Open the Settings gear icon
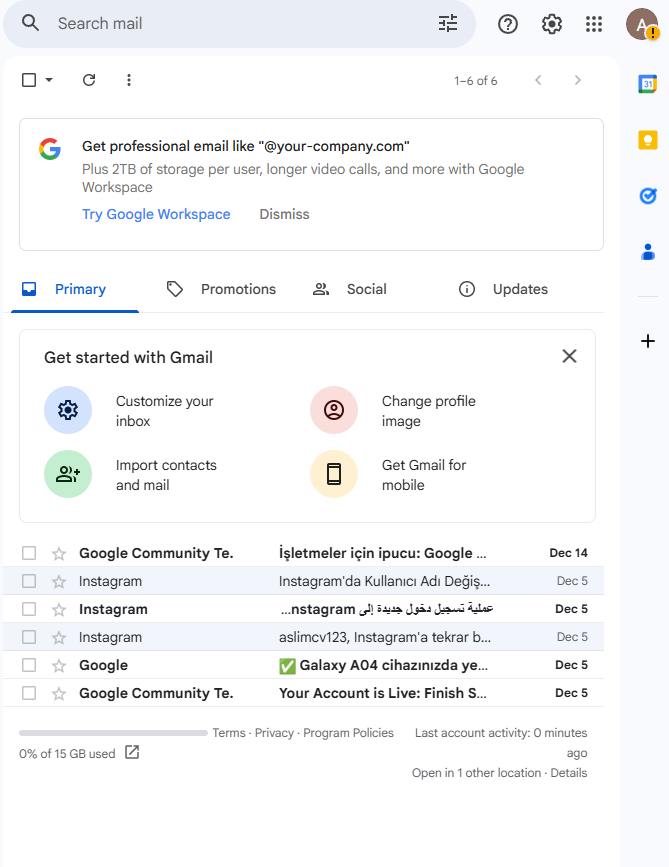Screen dimensions: 669x867 point(551,24)
